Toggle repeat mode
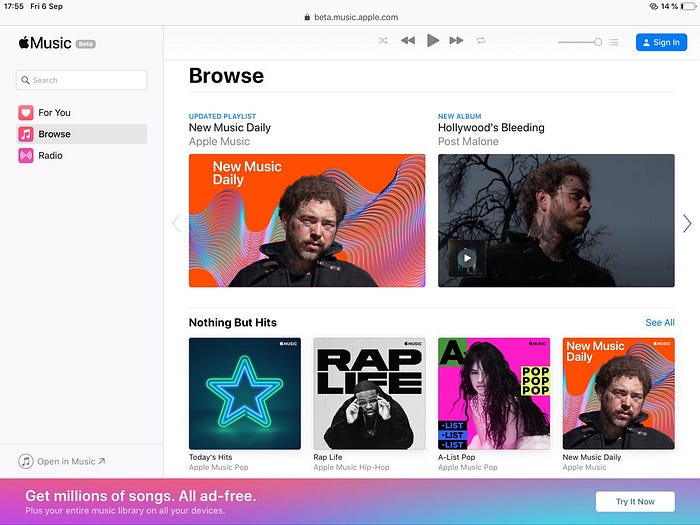 (x=481, y=41)
